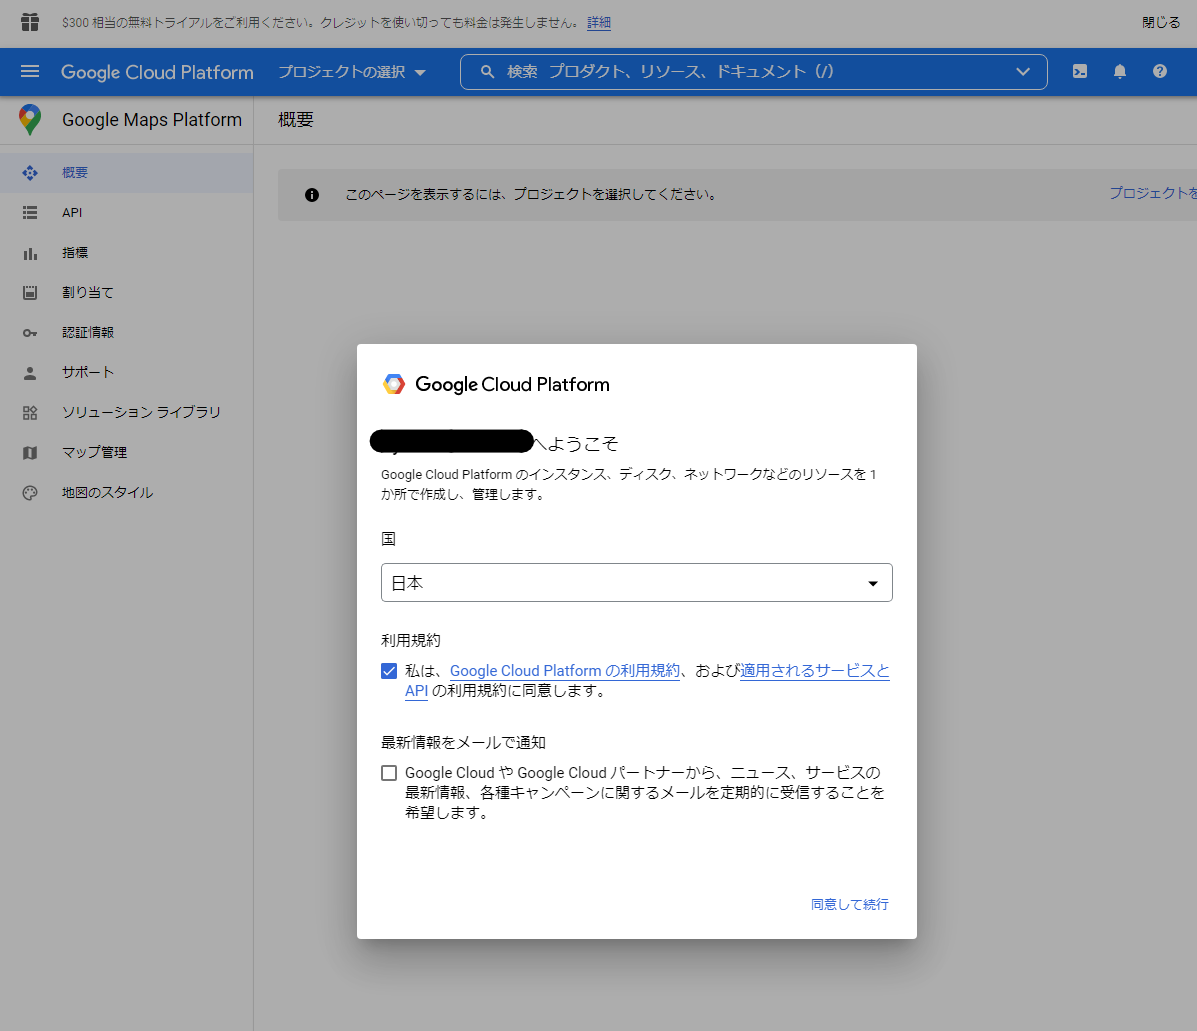The height and width of the screenshot is (1031, 1197).
Task: Click 同意して続行 to agree and continue
Action: (x=850, y=904)
